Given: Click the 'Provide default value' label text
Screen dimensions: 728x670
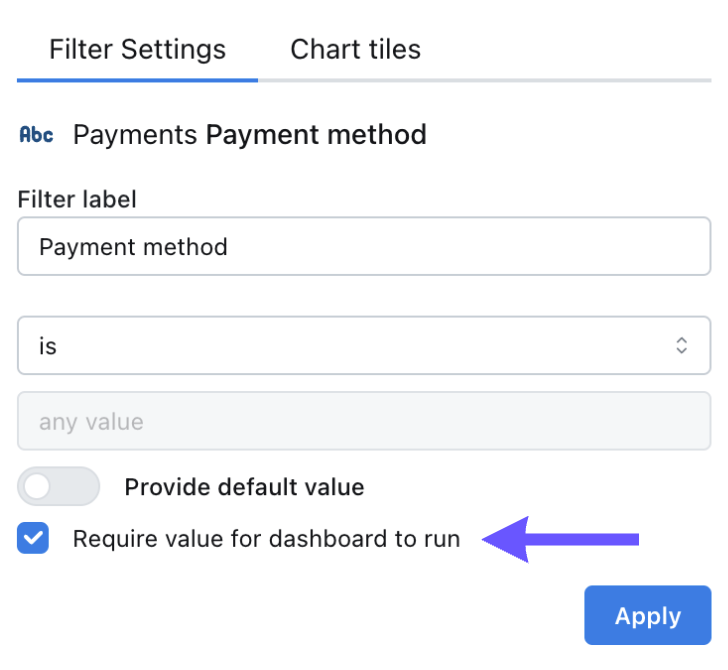Looking at the screenshot, I should click(x=244, y=487).
